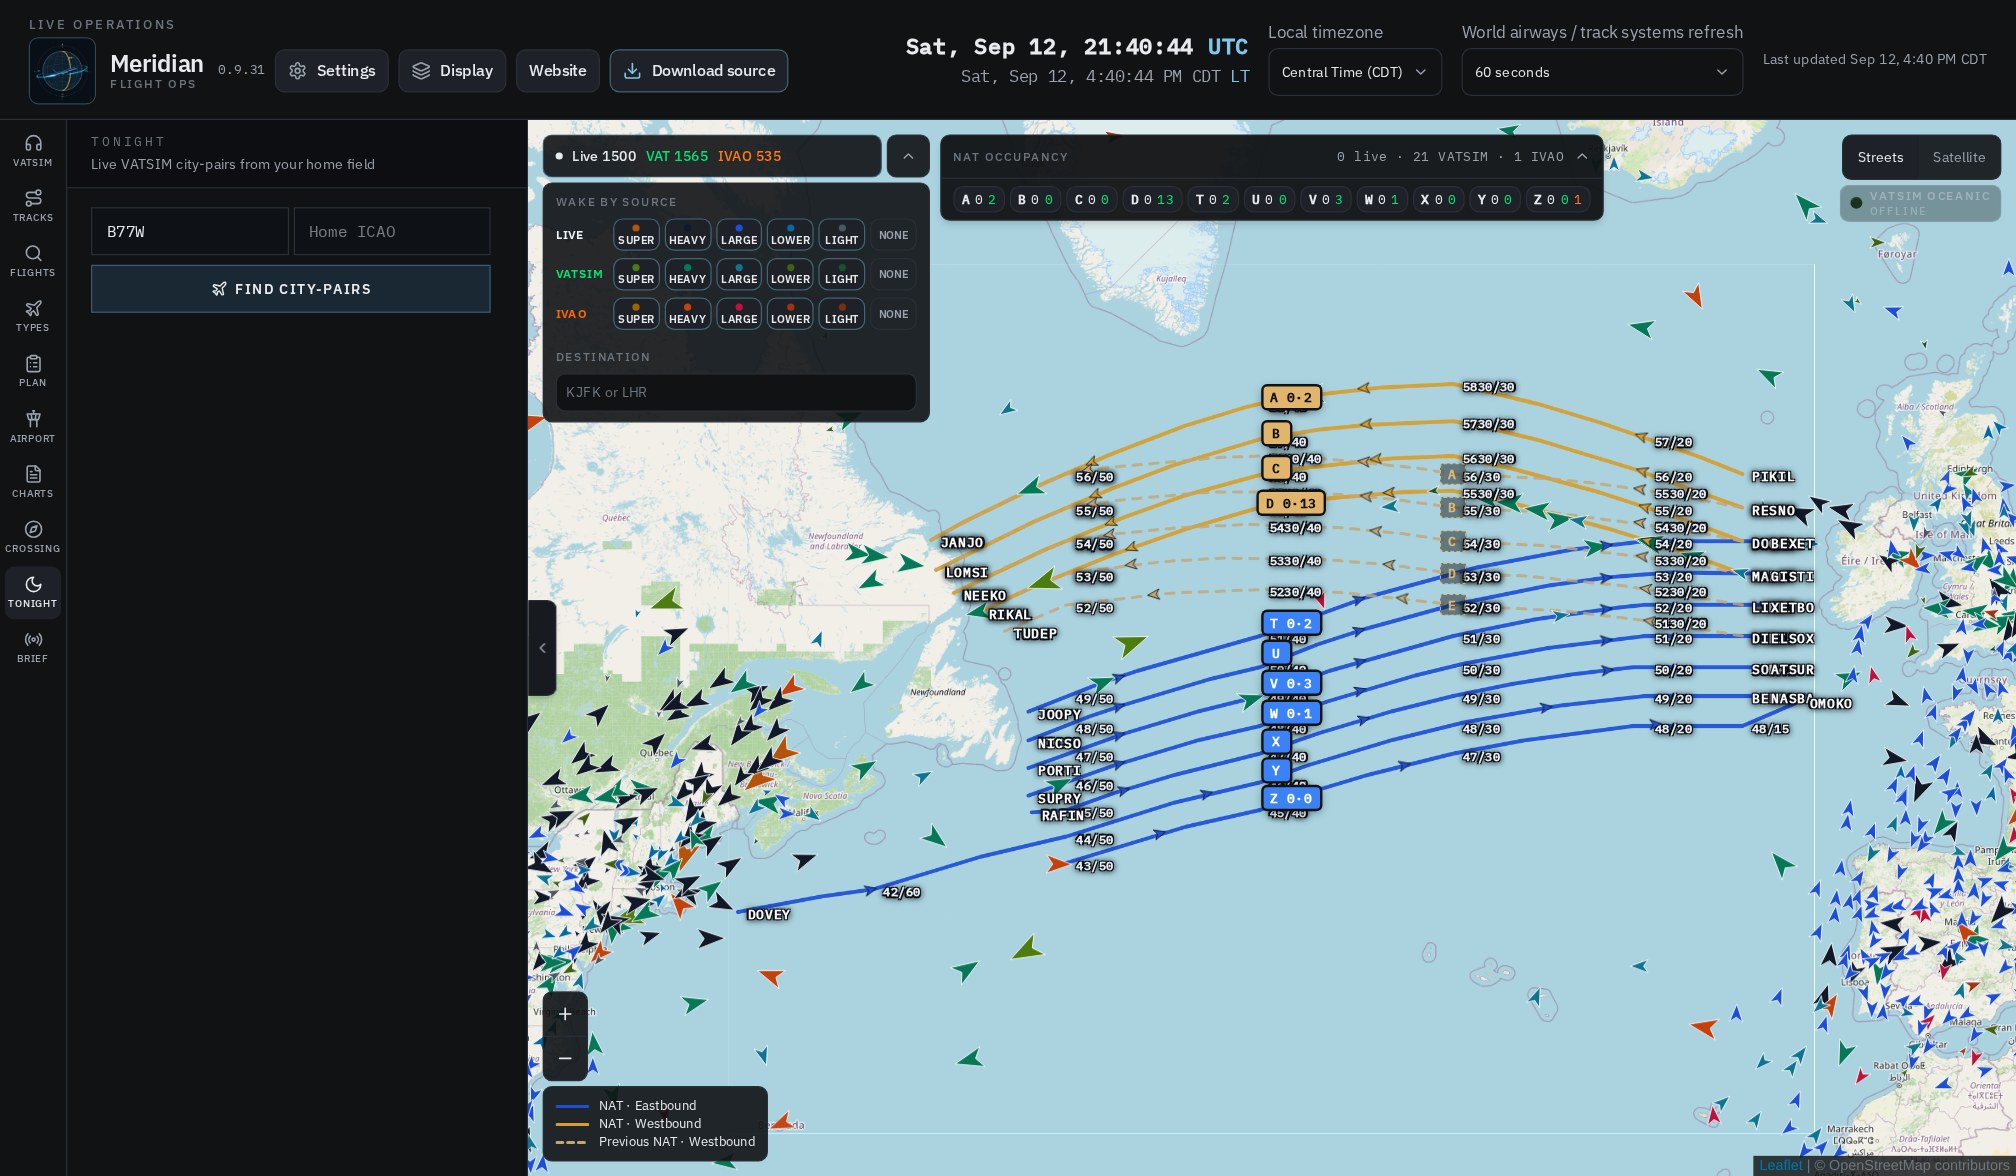Open the aircraft Types section
The width and height of the screenshot is (2016, 1176).
point(32,315)
